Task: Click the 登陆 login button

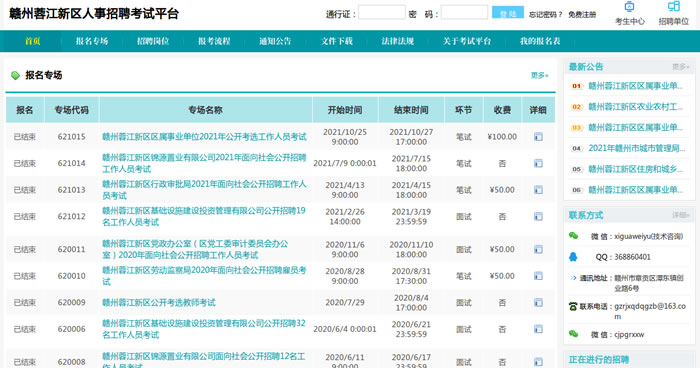Action: [508, 13]
